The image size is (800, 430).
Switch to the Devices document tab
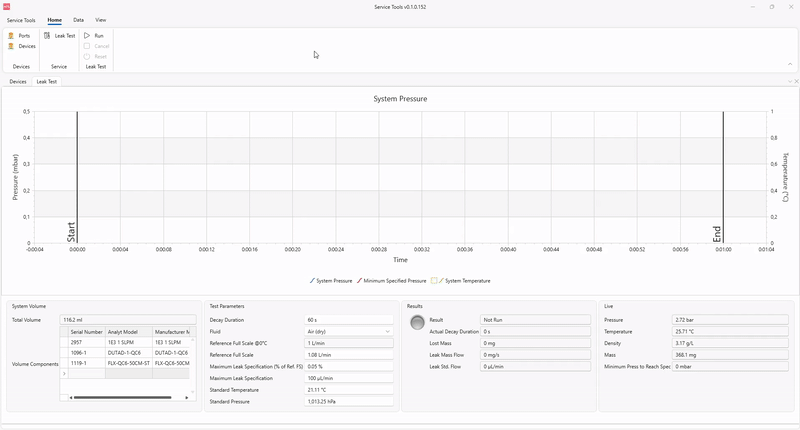click(x=18, y=81)
